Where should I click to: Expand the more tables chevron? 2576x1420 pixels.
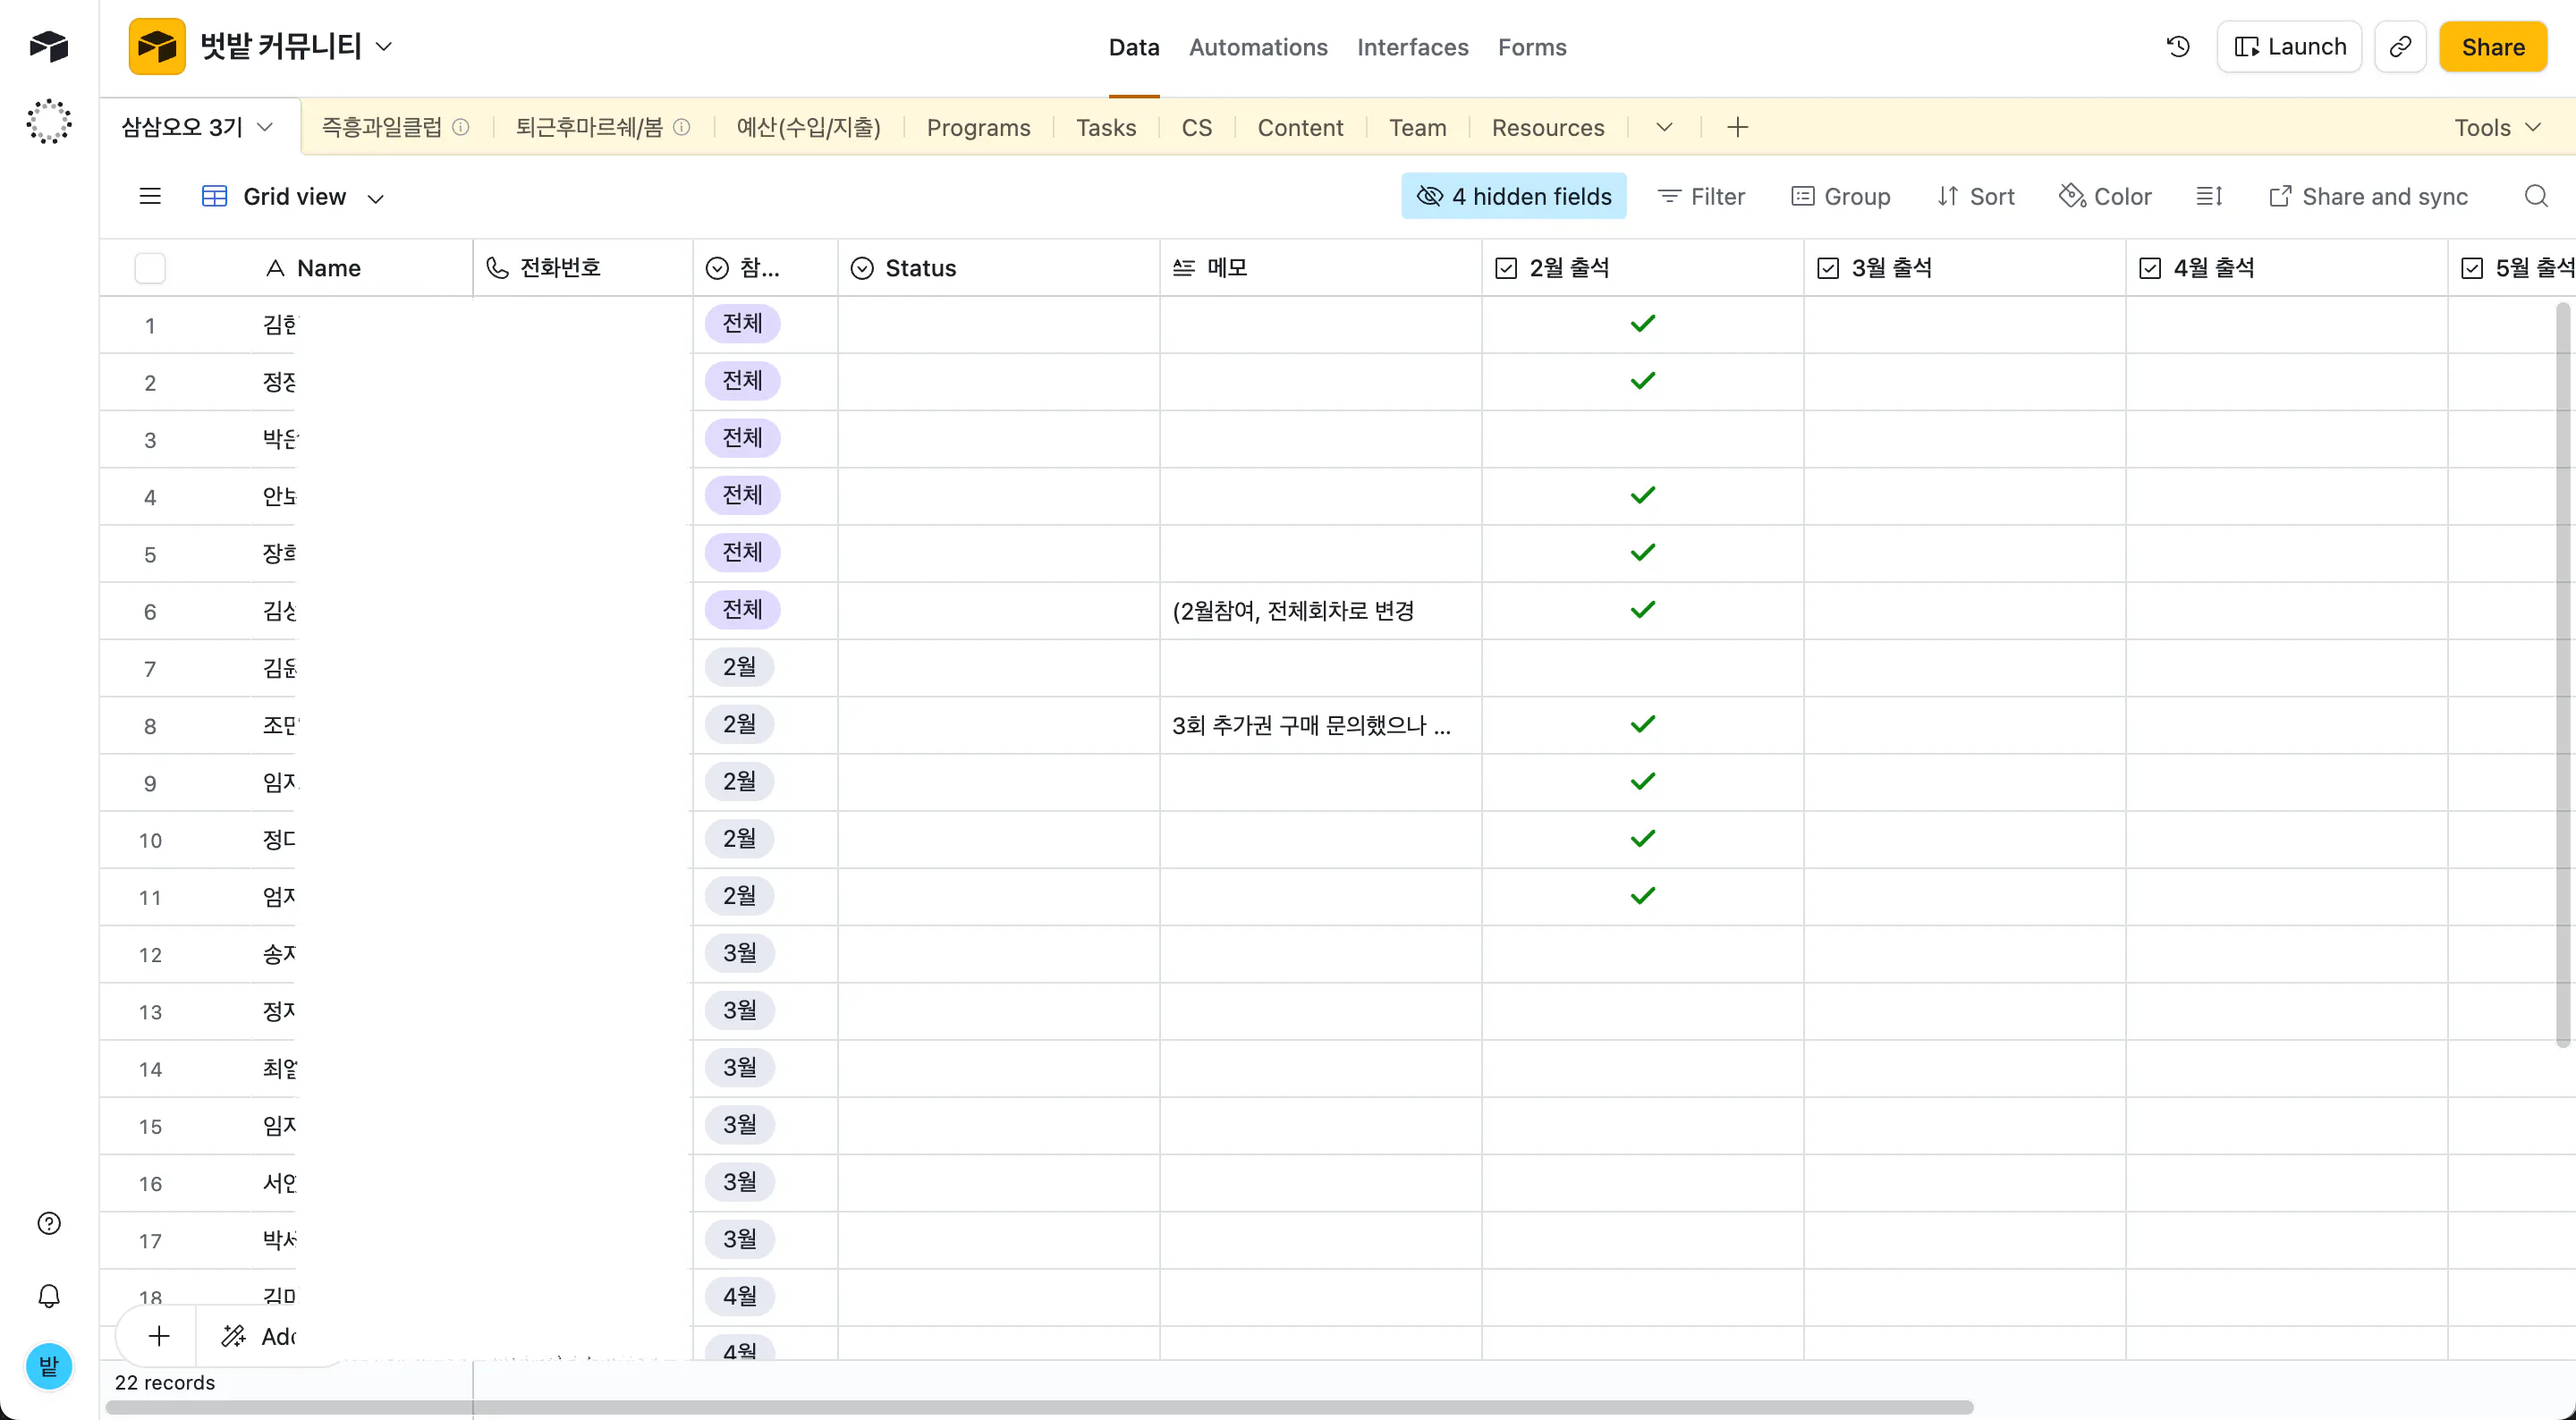click(1663, 127)
